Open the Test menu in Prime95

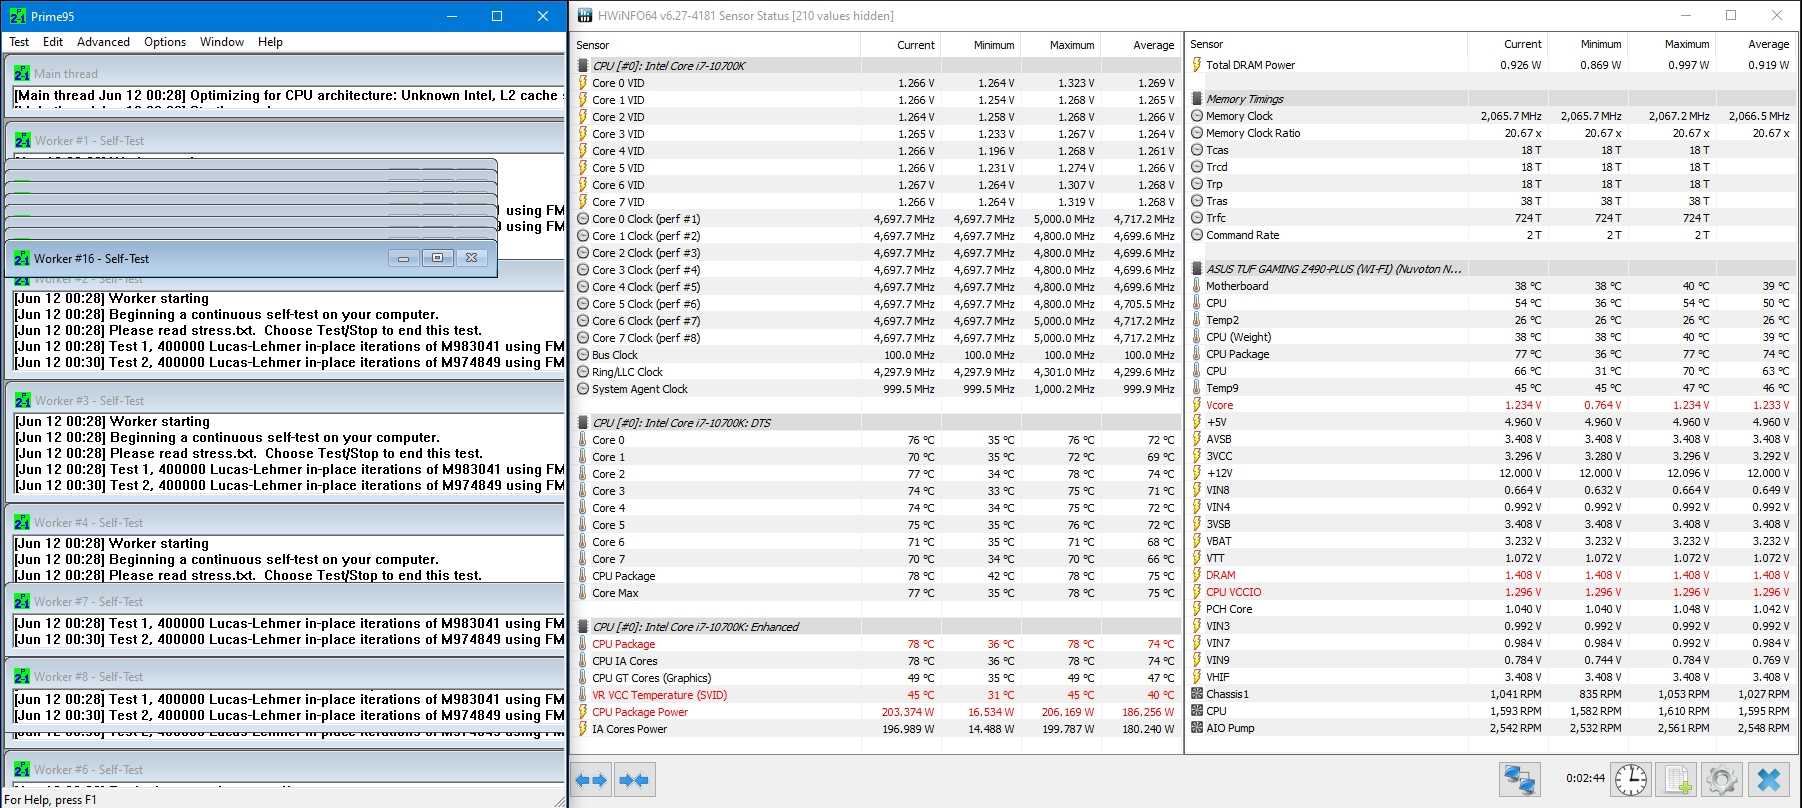(19, 42)
